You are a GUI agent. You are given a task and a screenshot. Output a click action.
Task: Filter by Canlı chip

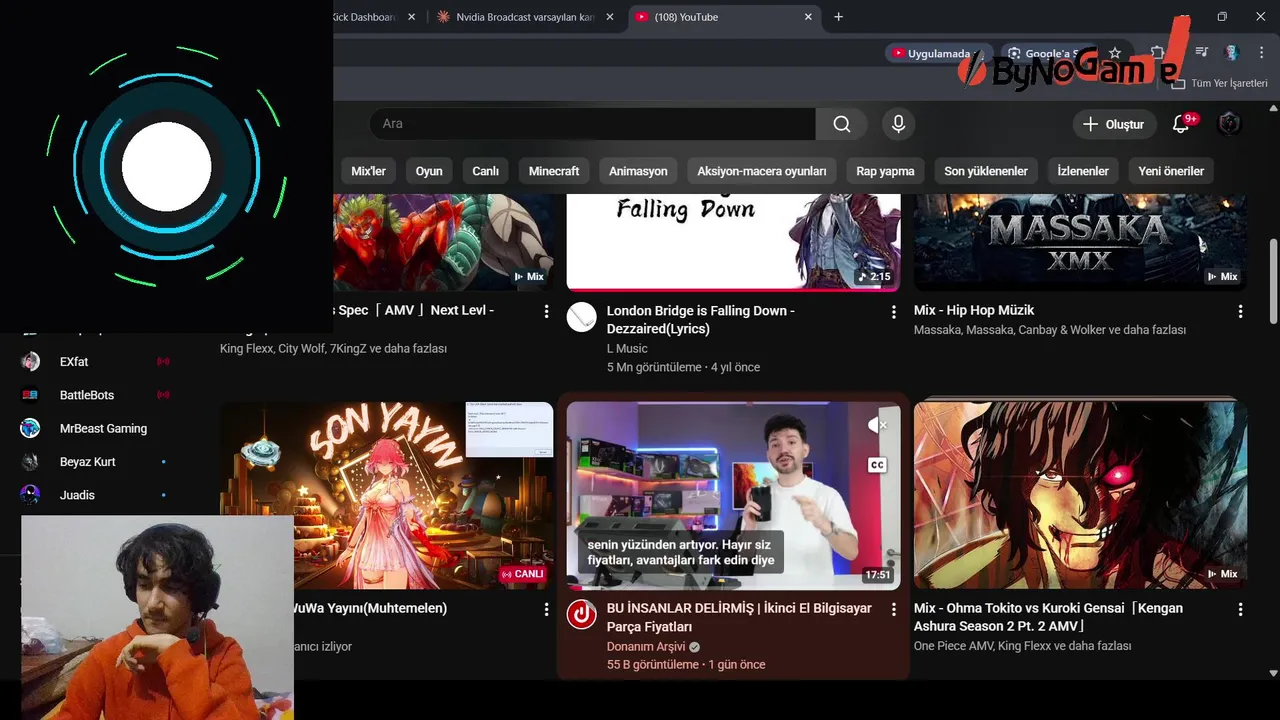click(x=485, y=171)
